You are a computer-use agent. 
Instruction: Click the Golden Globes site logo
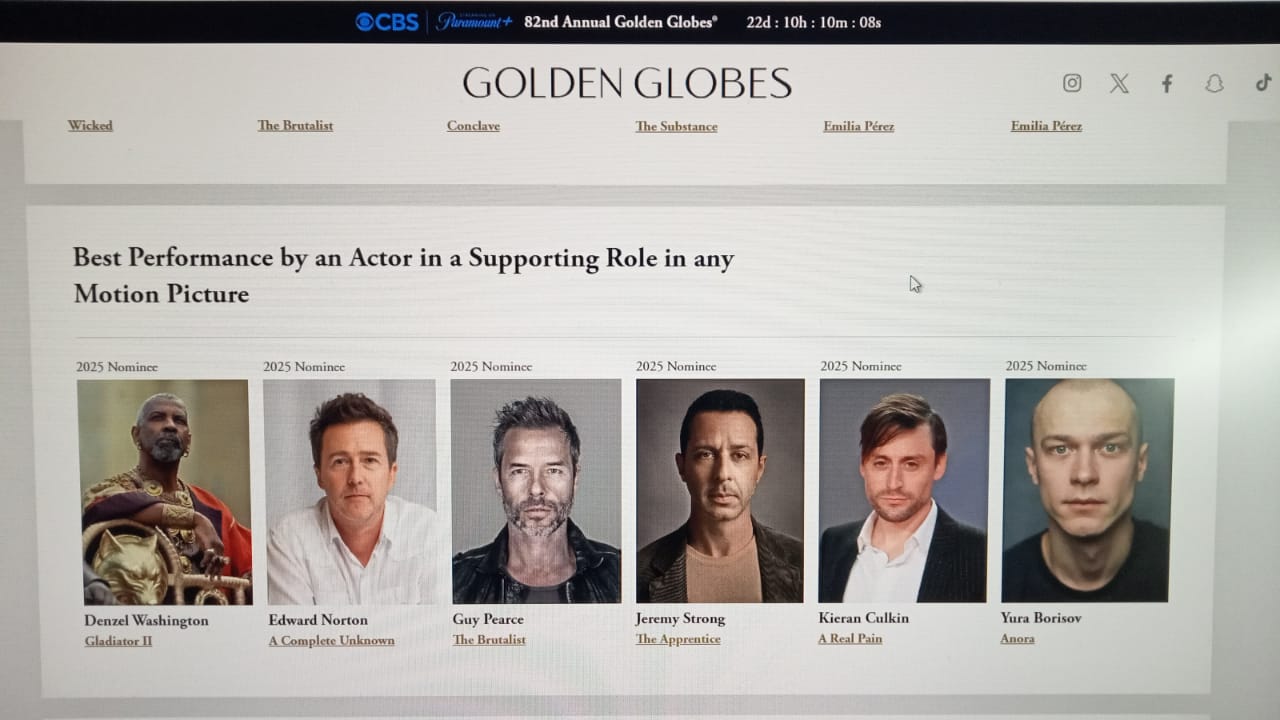627,83
